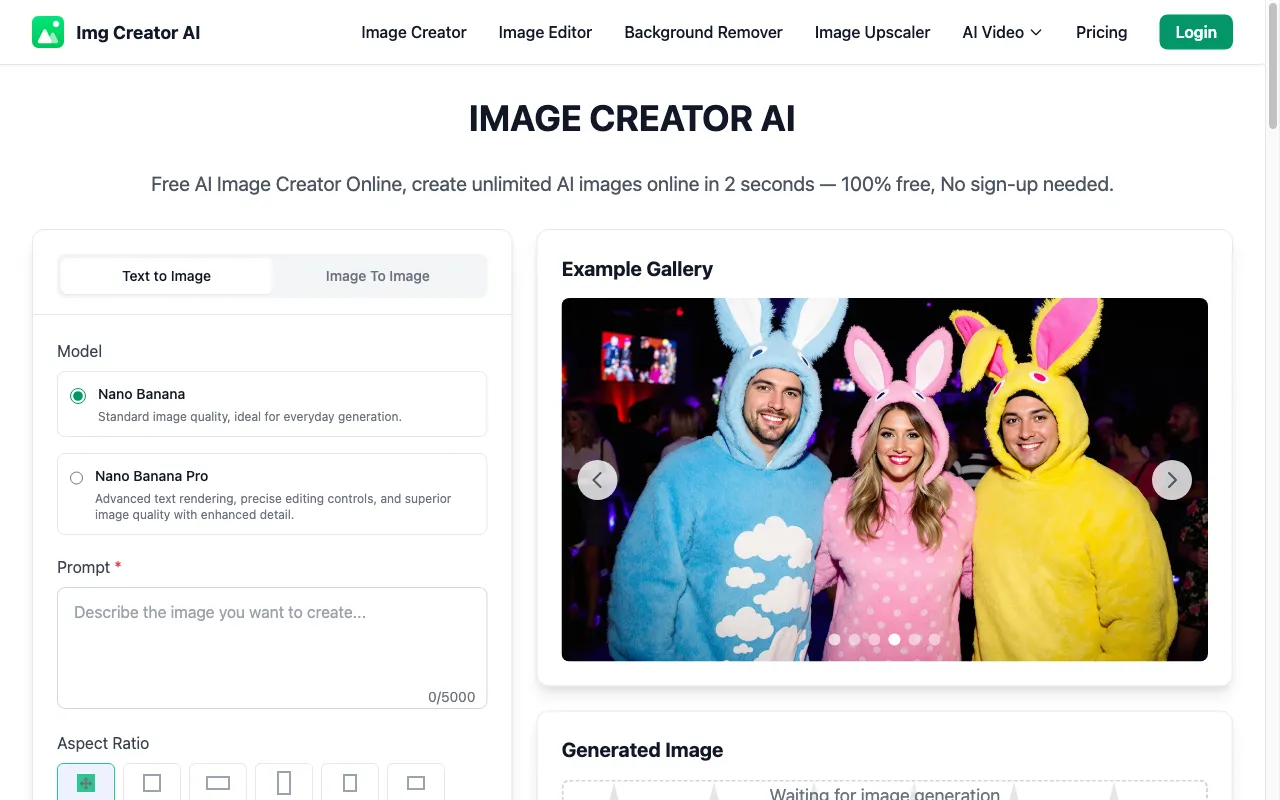Show the previous gallery image arrow

[597, 480]
